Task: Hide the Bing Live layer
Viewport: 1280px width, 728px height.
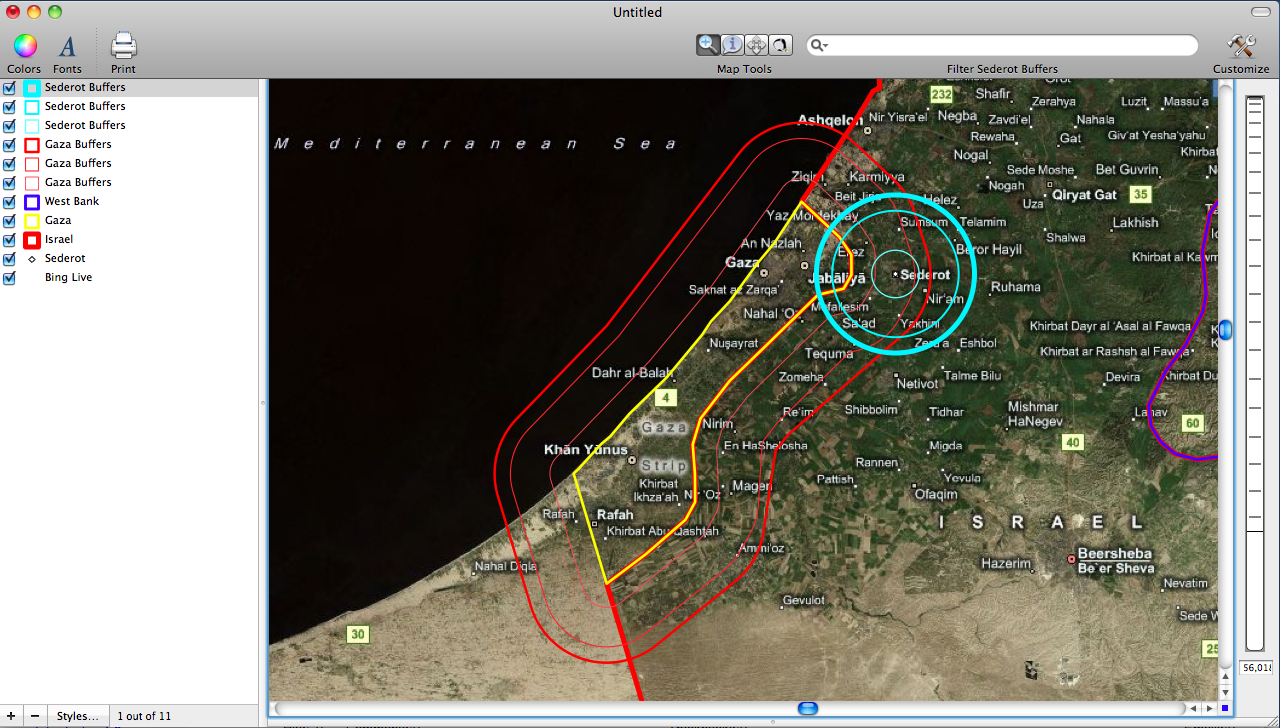Action: pyautogui.click(x=10, y=278)
